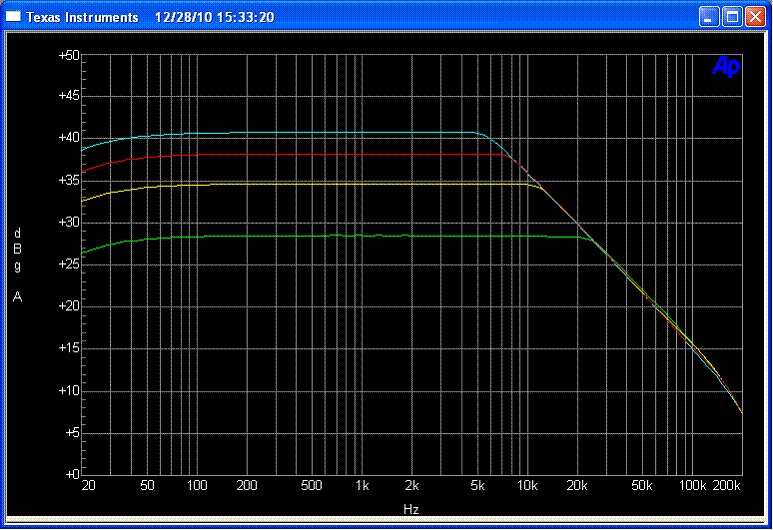The width and height of the screenshot is (773, 530).
Task: Click the +40 label on the Y axis
Action: coord(69,138)
